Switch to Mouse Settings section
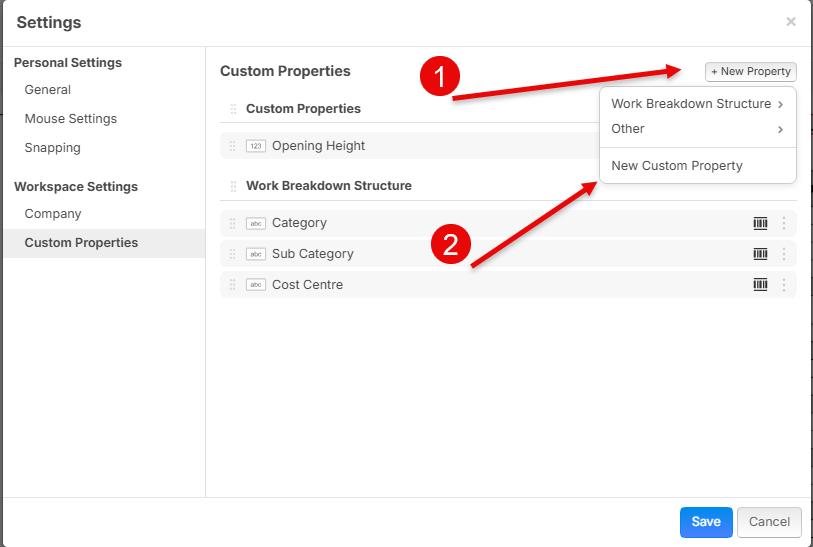813x547 pixels. coord(71,119)
